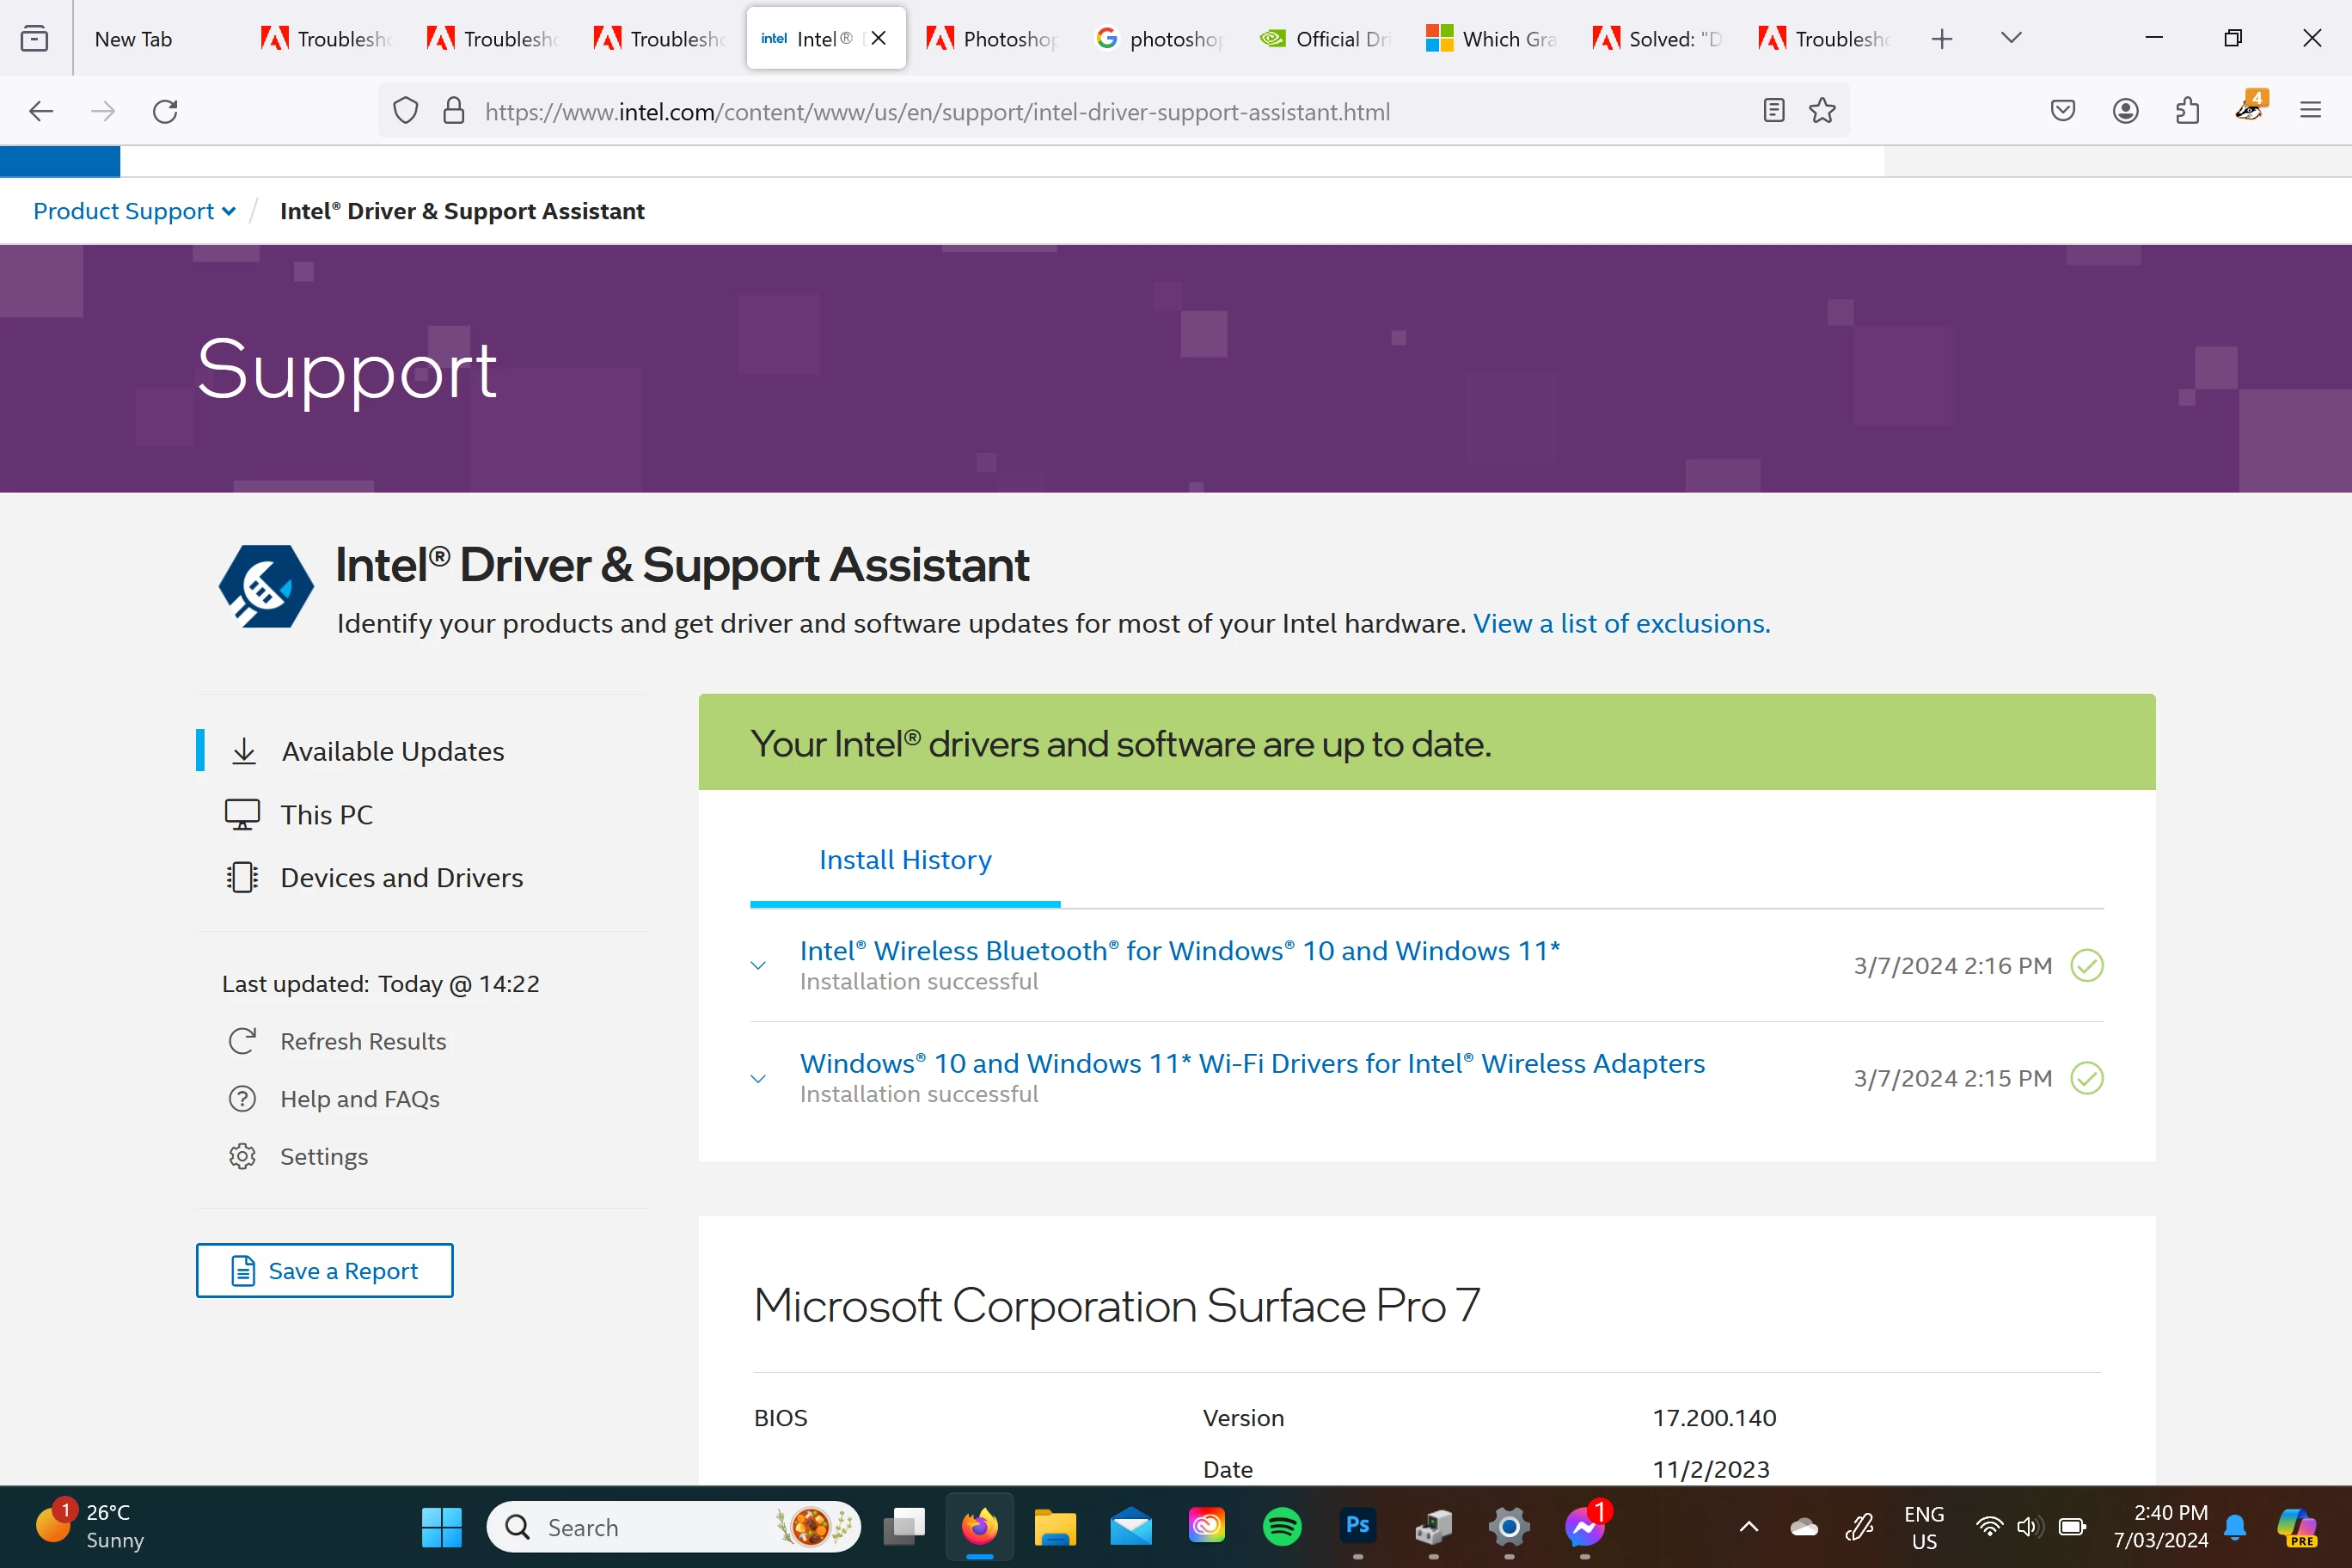Expand Intel Wireless Bluetooth install entry chevron

point(758,965)
